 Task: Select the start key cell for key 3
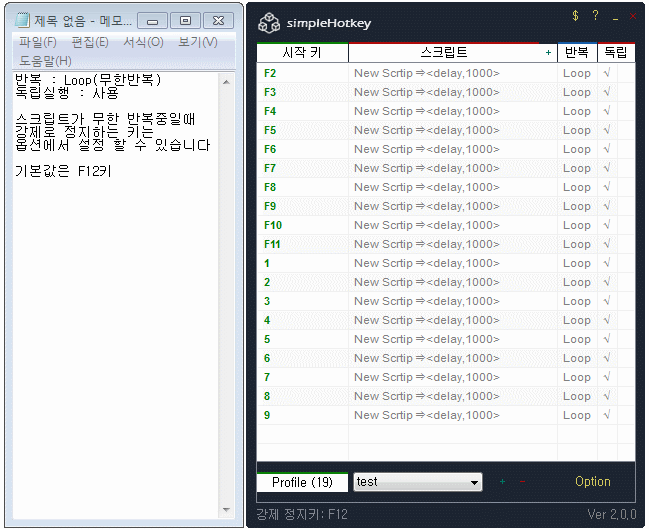pos(303,301)
